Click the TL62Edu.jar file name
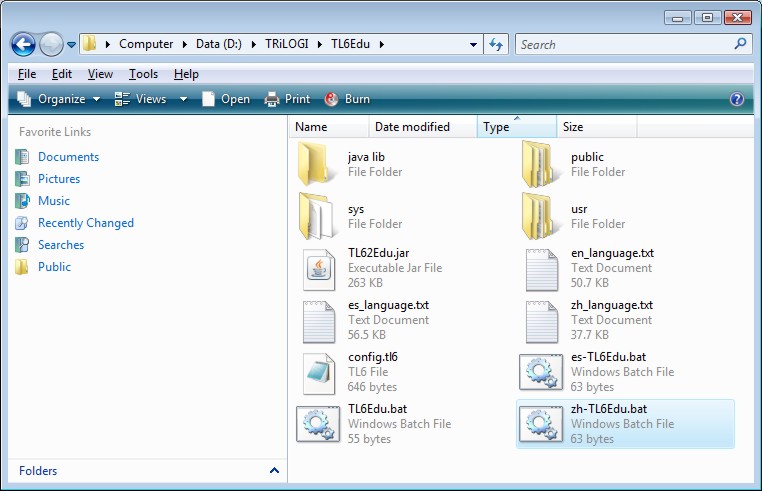This screenshot has width=762, height=491. pos(378,253)
